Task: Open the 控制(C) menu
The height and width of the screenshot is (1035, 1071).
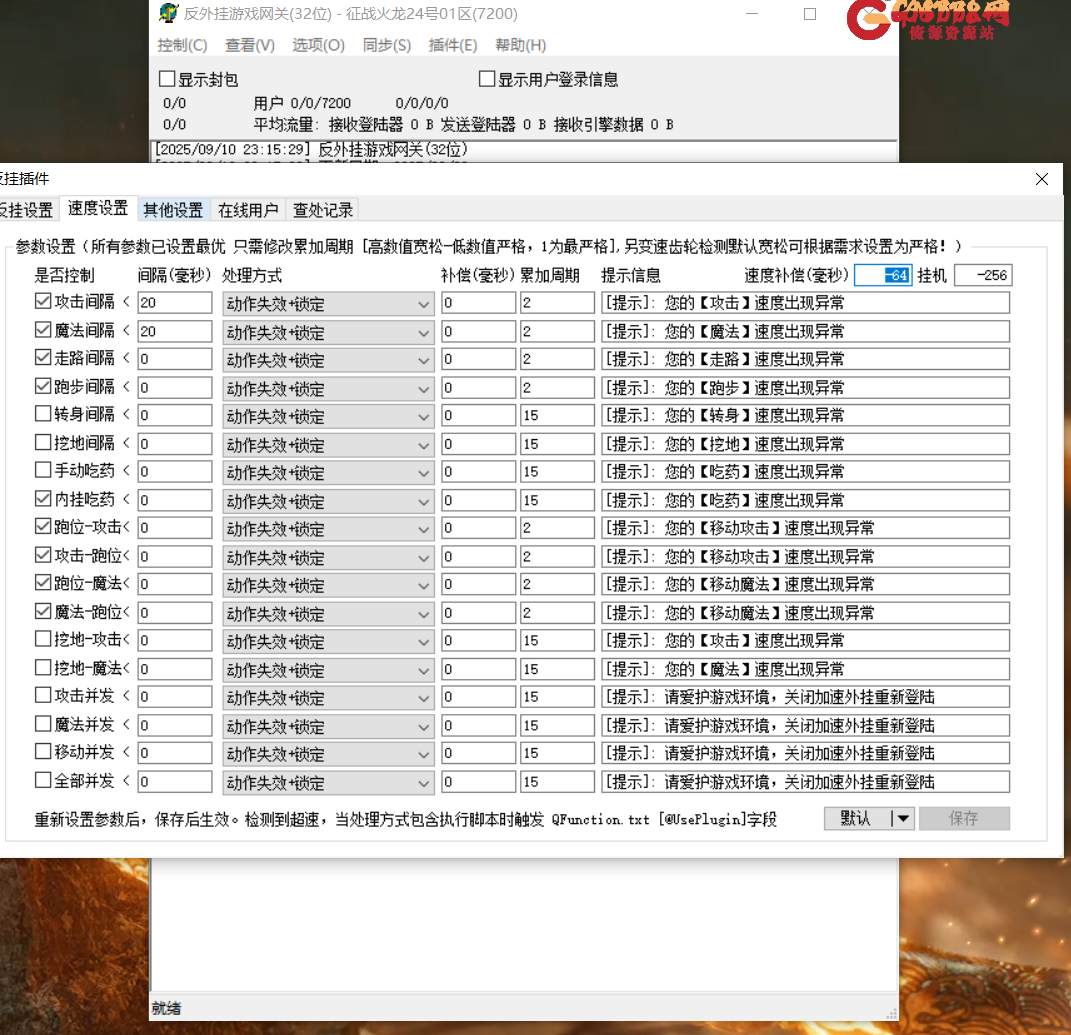Action: tap(182, 45)
